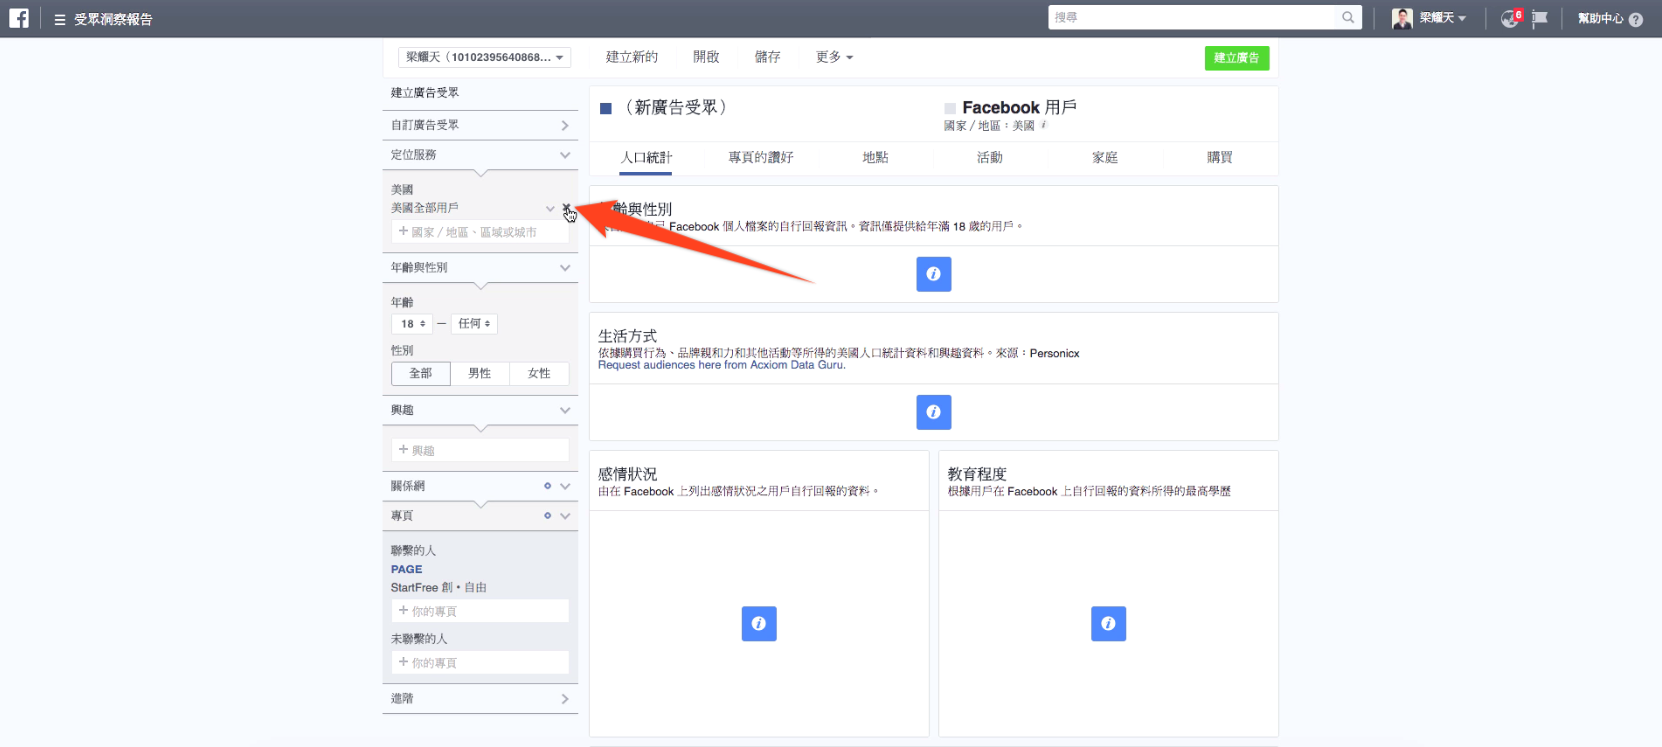The height and width of the screenshot is (747, 1662).
Task: Click info icon under 生活方式 card
Action: [933, 412]
